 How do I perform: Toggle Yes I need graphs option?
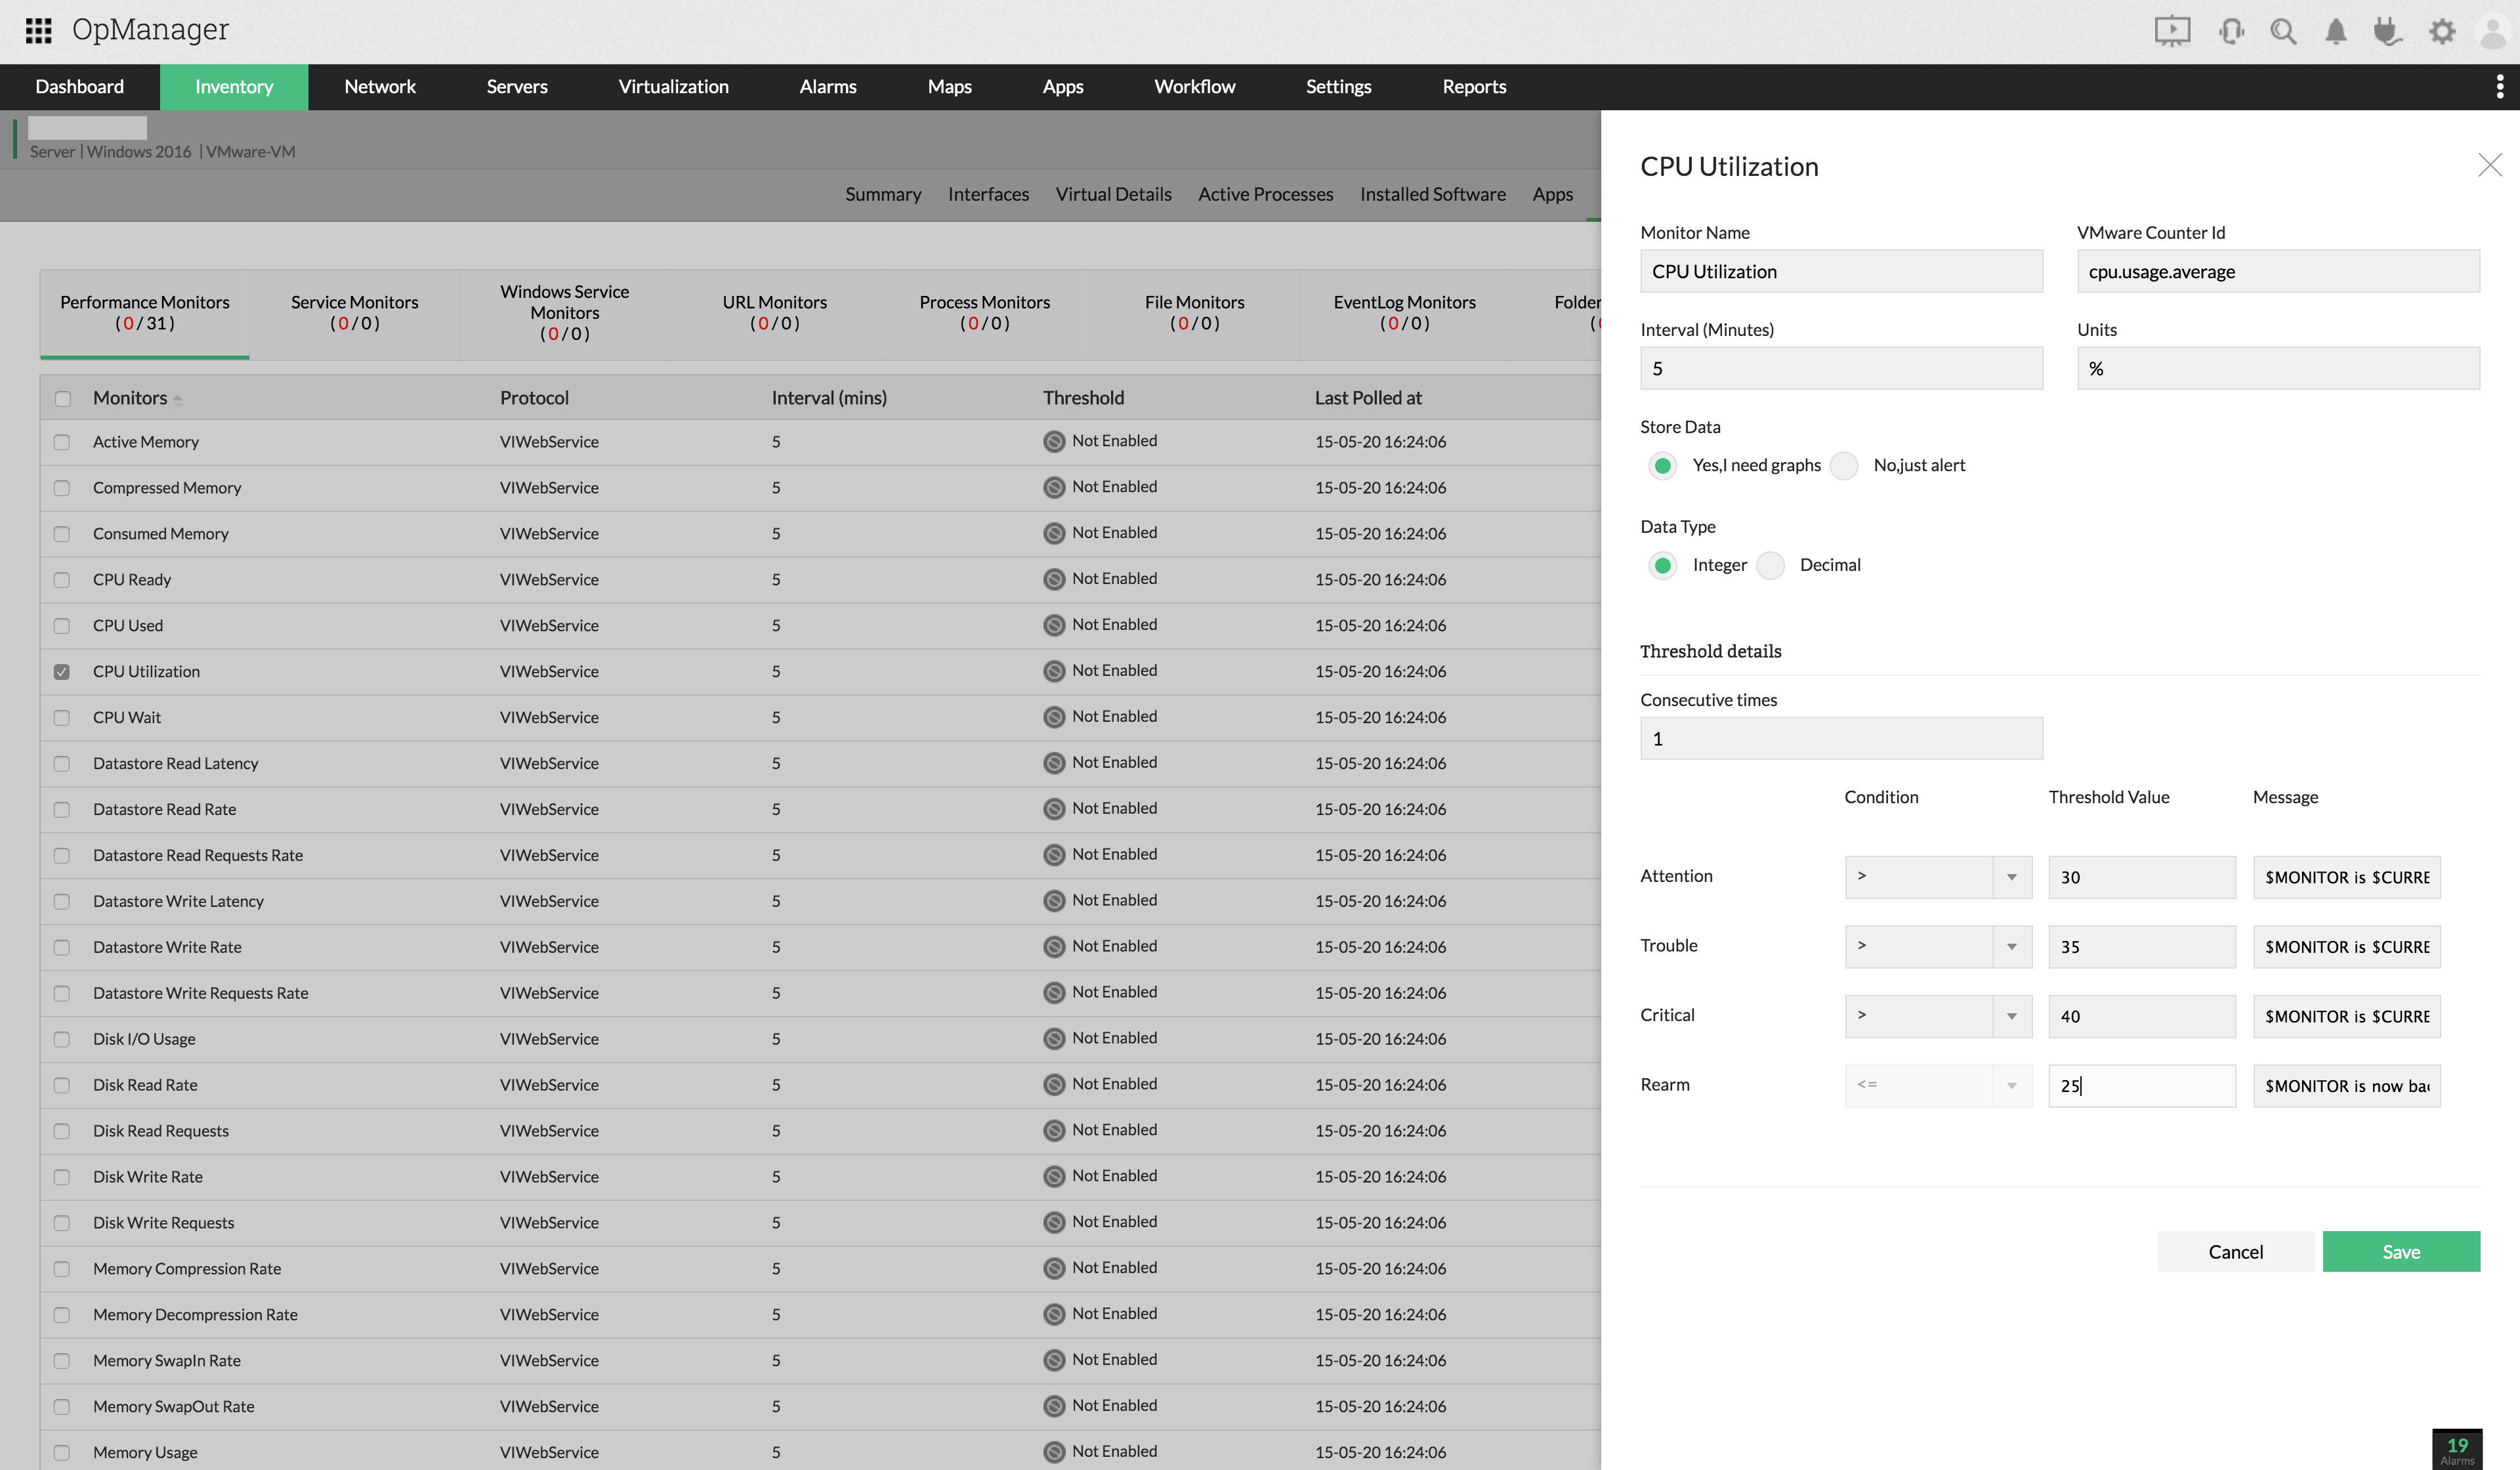[1662, 465]
